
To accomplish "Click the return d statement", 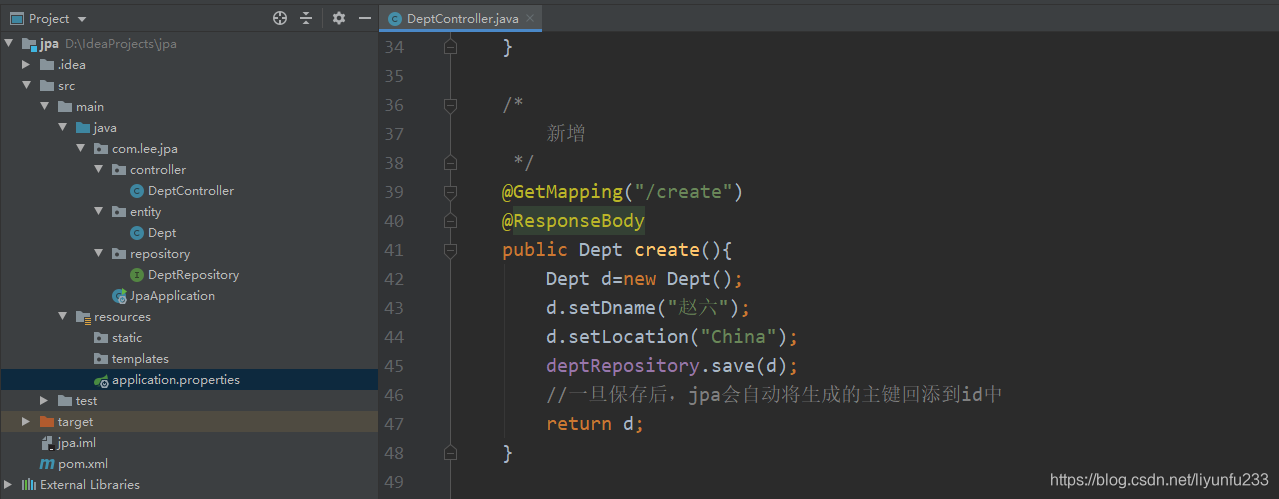I will [x=595, y=424].
